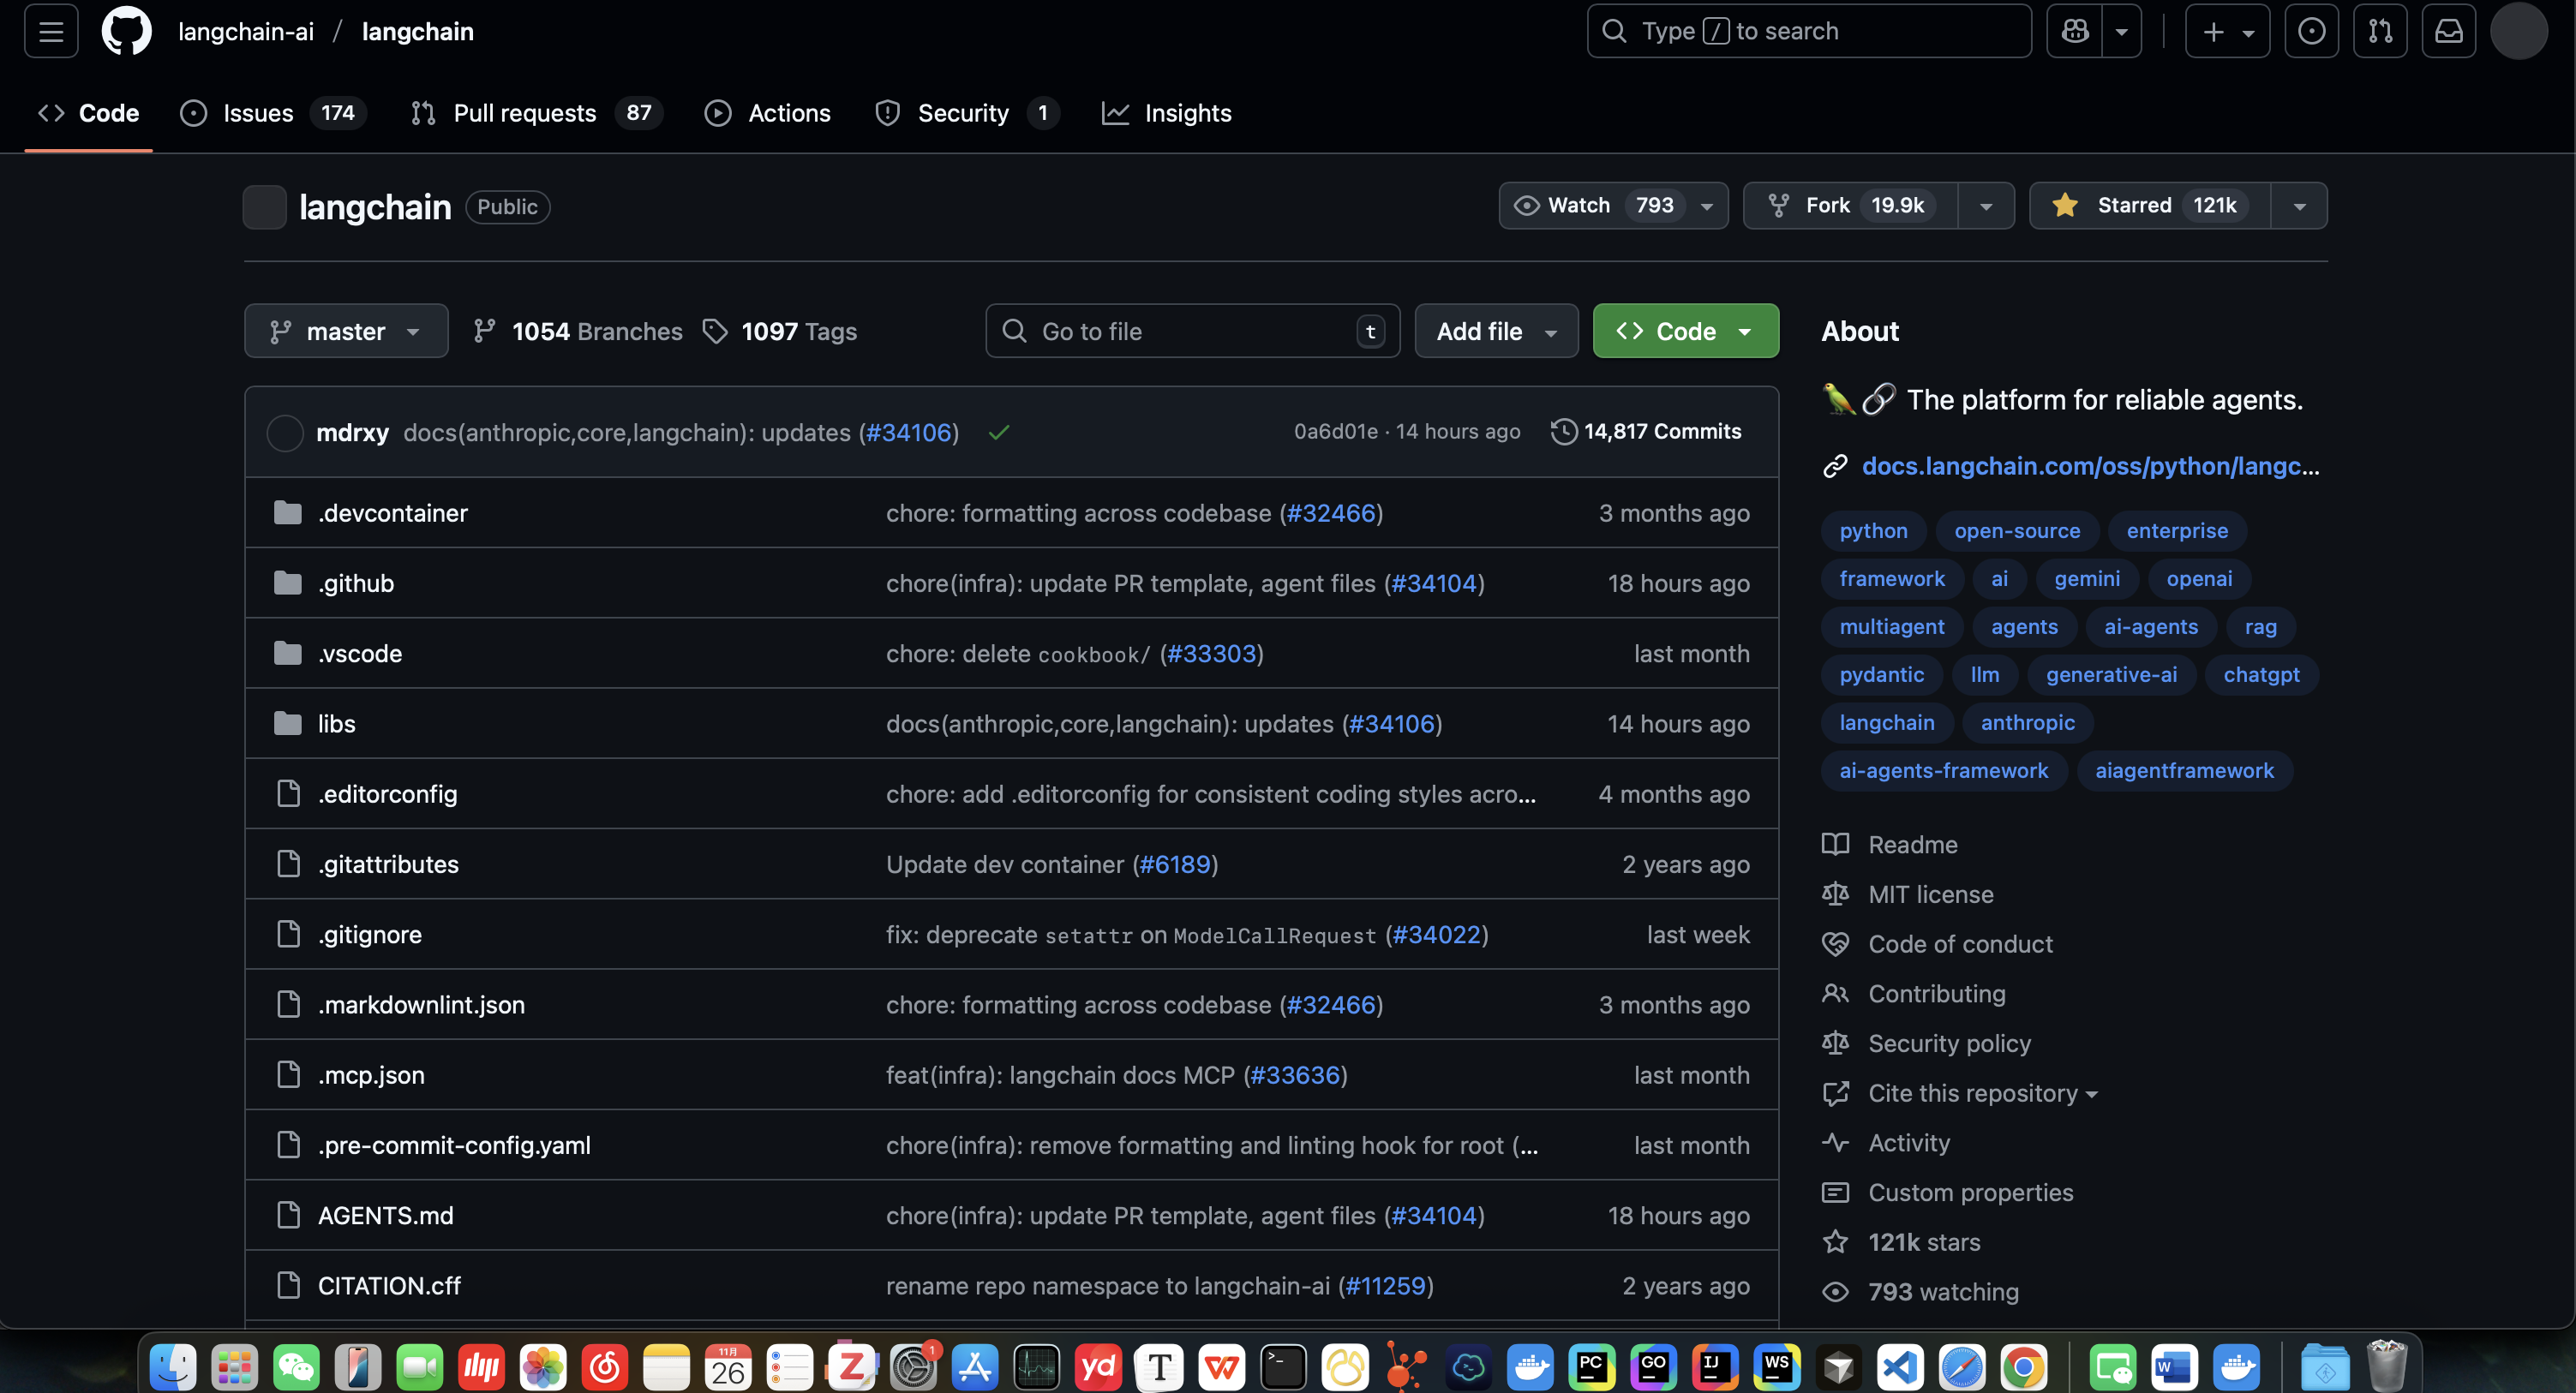
Task: Open the hamburger navigation menu
Action: [x=51, y=31]
